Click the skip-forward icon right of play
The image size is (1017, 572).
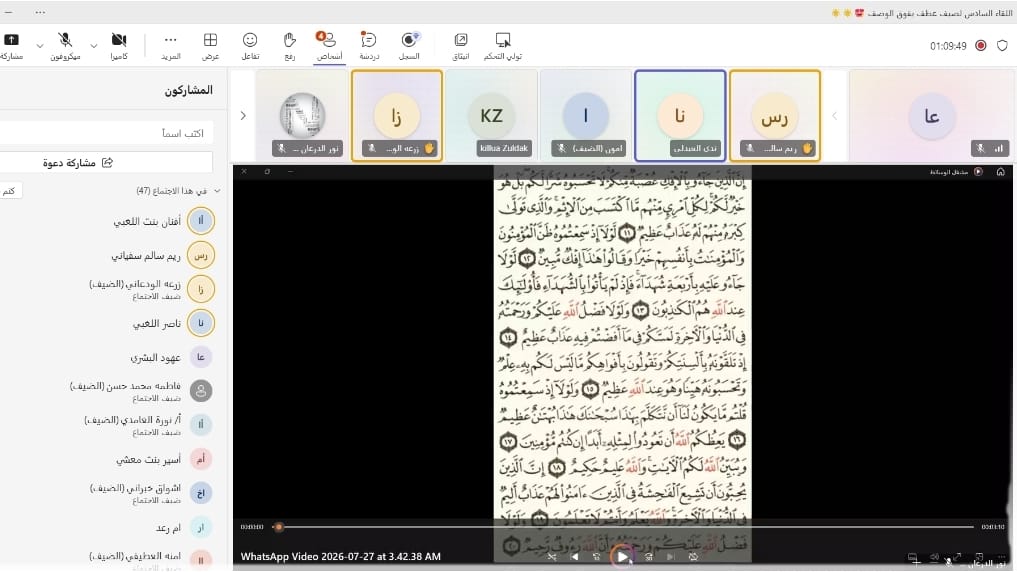[649, 556]
